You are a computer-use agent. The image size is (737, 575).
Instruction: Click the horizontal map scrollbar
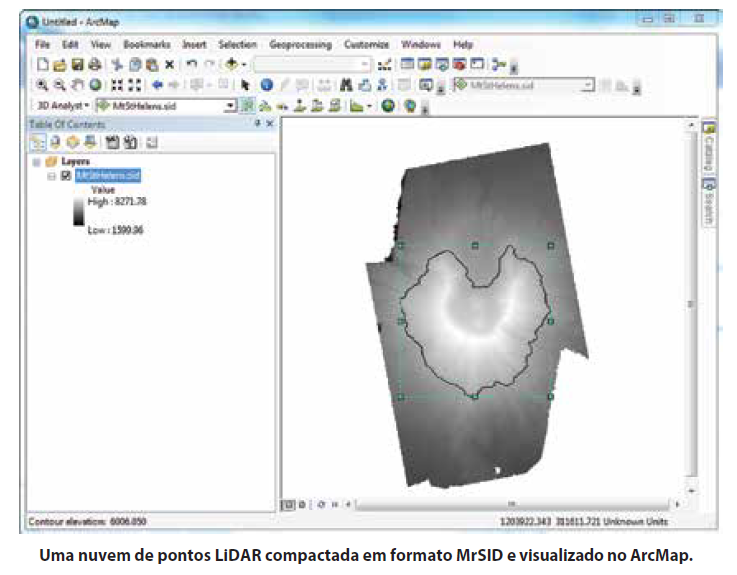pos(512,504)
